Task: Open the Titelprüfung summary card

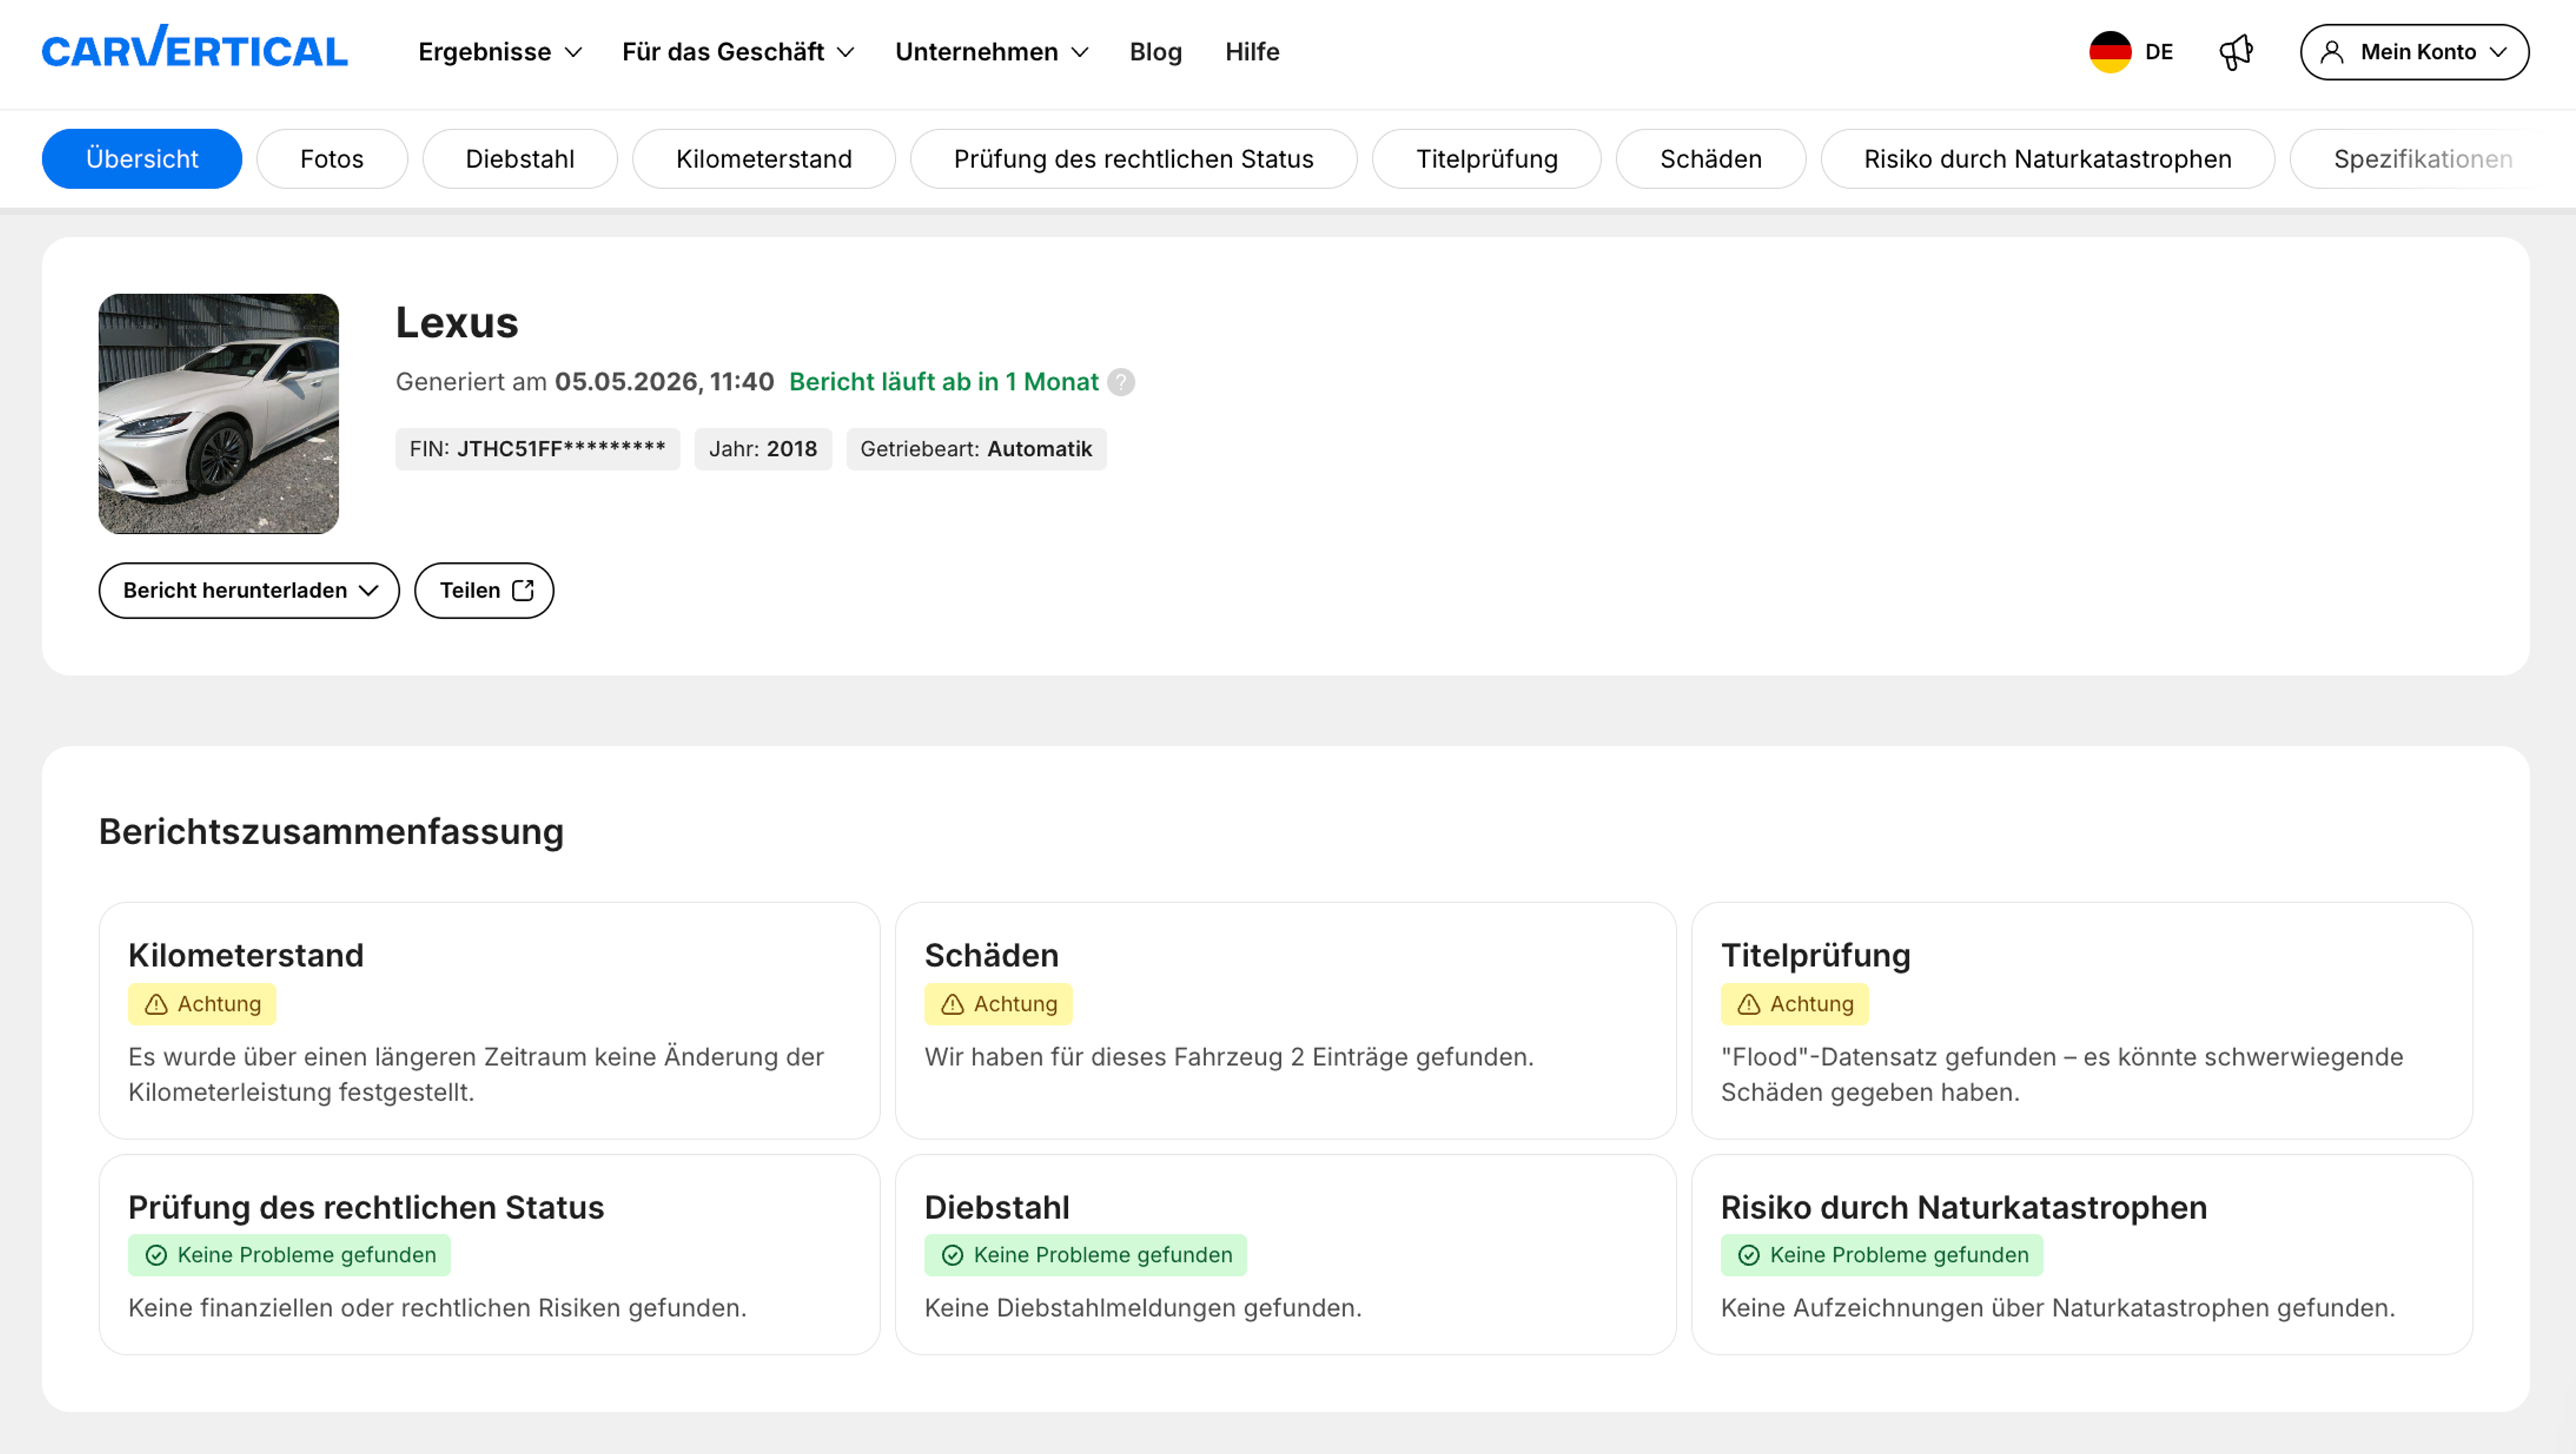Action: pos(2081,1020)
